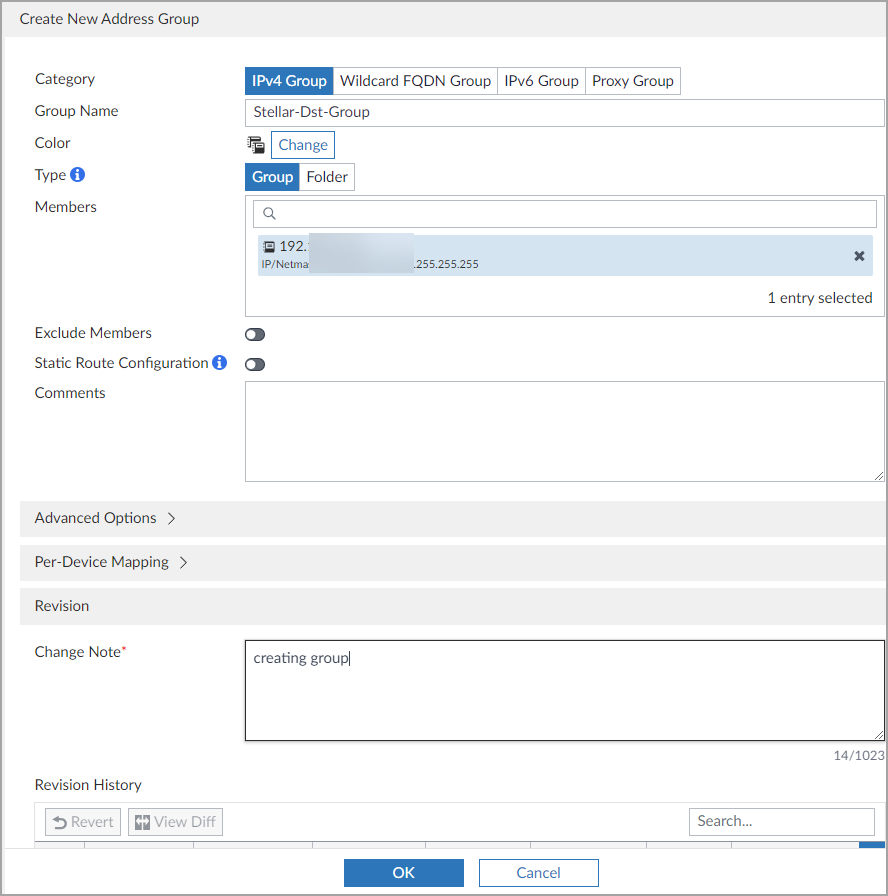Click the search magnifier icon in Members

coord(269,214)
